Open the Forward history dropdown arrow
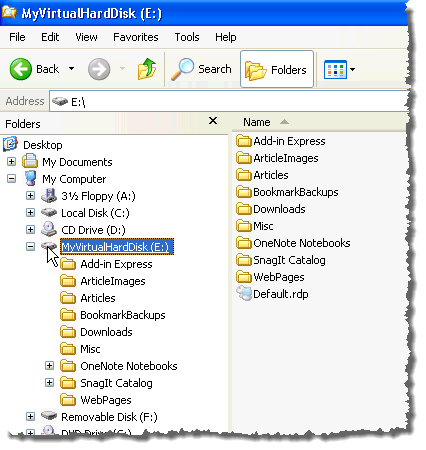426x450 pixels. (122, 69)
